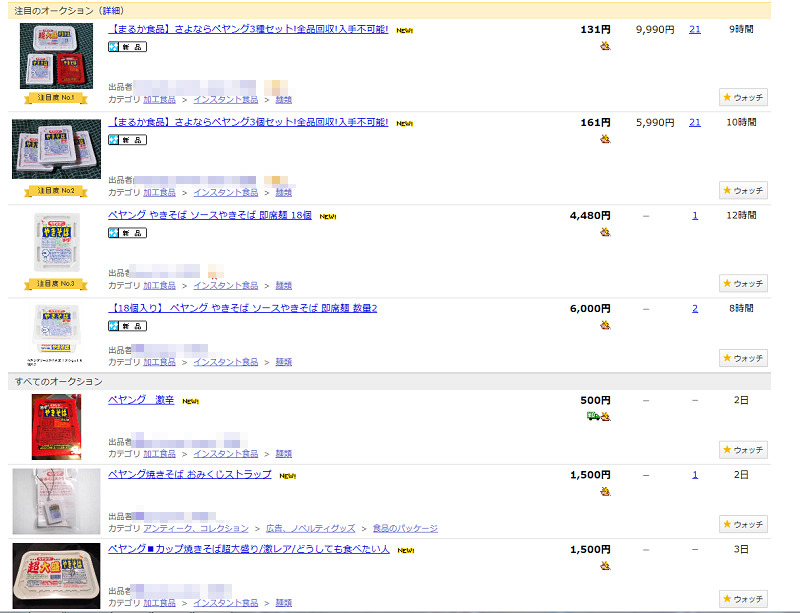Open ペヤング焼きそば おみくじストラップ listing
The height and width of the screenshot is (613, 800).
click(x=190, y=474)
